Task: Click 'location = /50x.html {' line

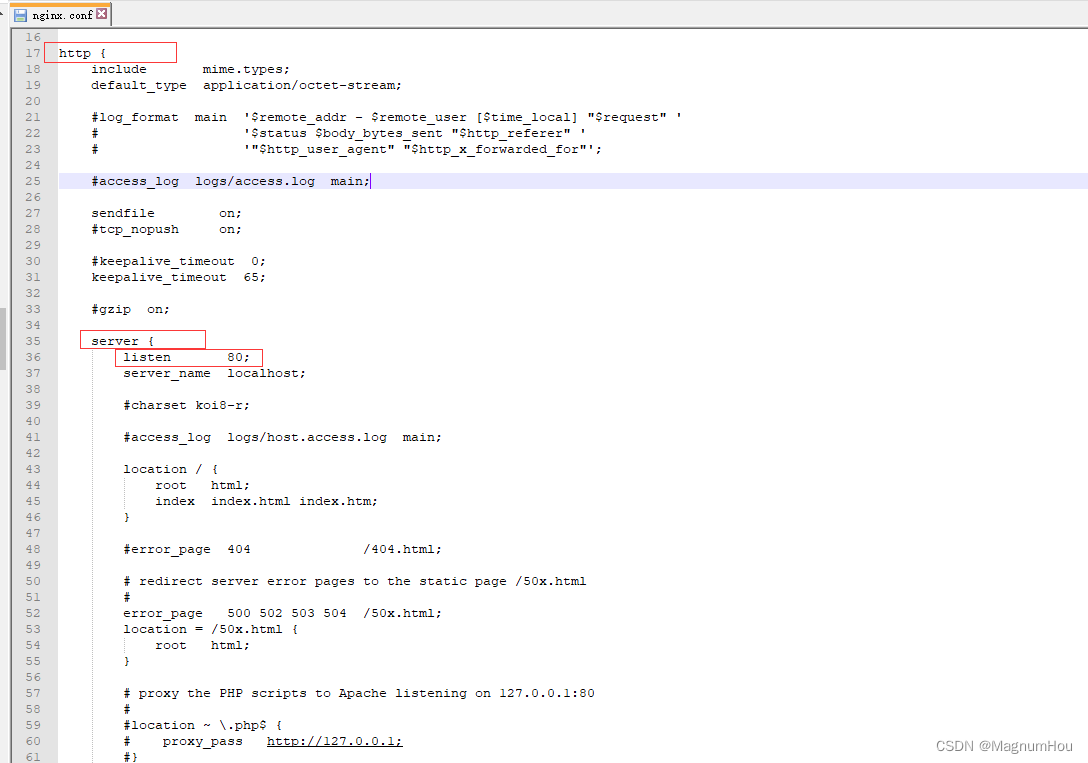Action: (210, 629)
